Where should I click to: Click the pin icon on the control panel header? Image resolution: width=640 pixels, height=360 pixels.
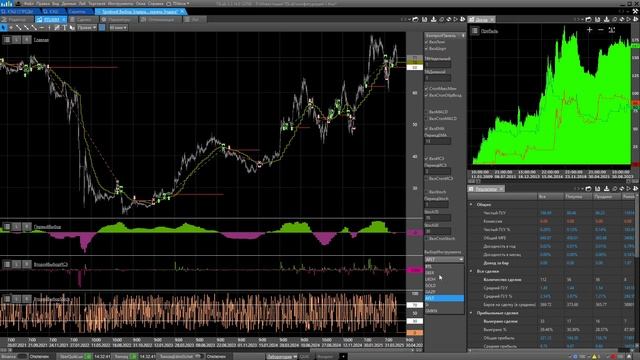(x=463, y=36)
